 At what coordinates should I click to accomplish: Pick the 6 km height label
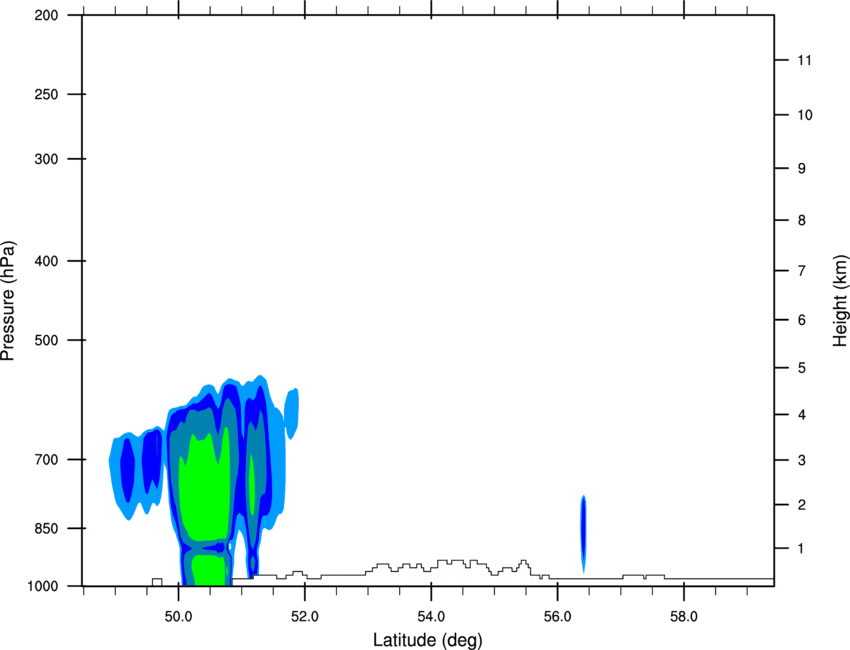pyautogui.click(x=802, y=320)
